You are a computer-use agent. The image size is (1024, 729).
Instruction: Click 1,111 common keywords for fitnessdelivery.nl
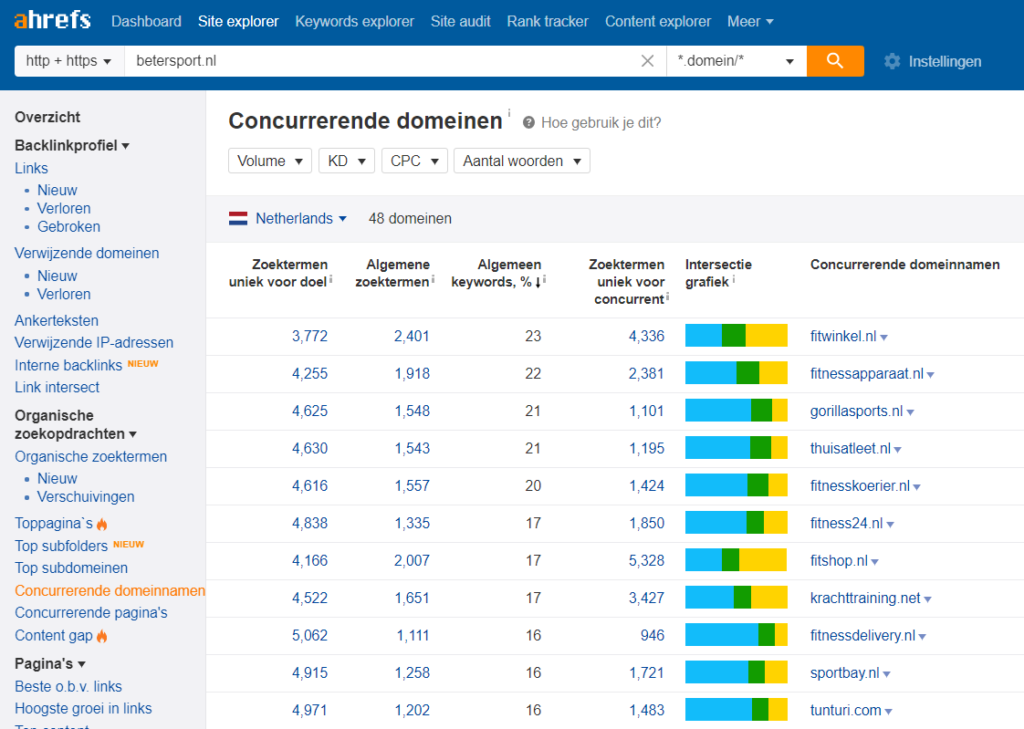[x=413, y=636]
